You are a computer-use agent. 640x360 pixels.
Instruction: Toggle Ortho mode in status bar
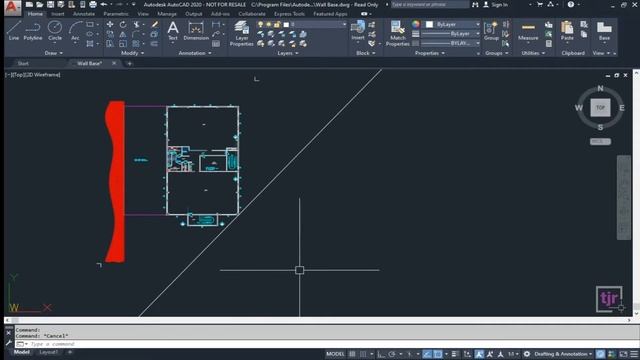(381, 354)
